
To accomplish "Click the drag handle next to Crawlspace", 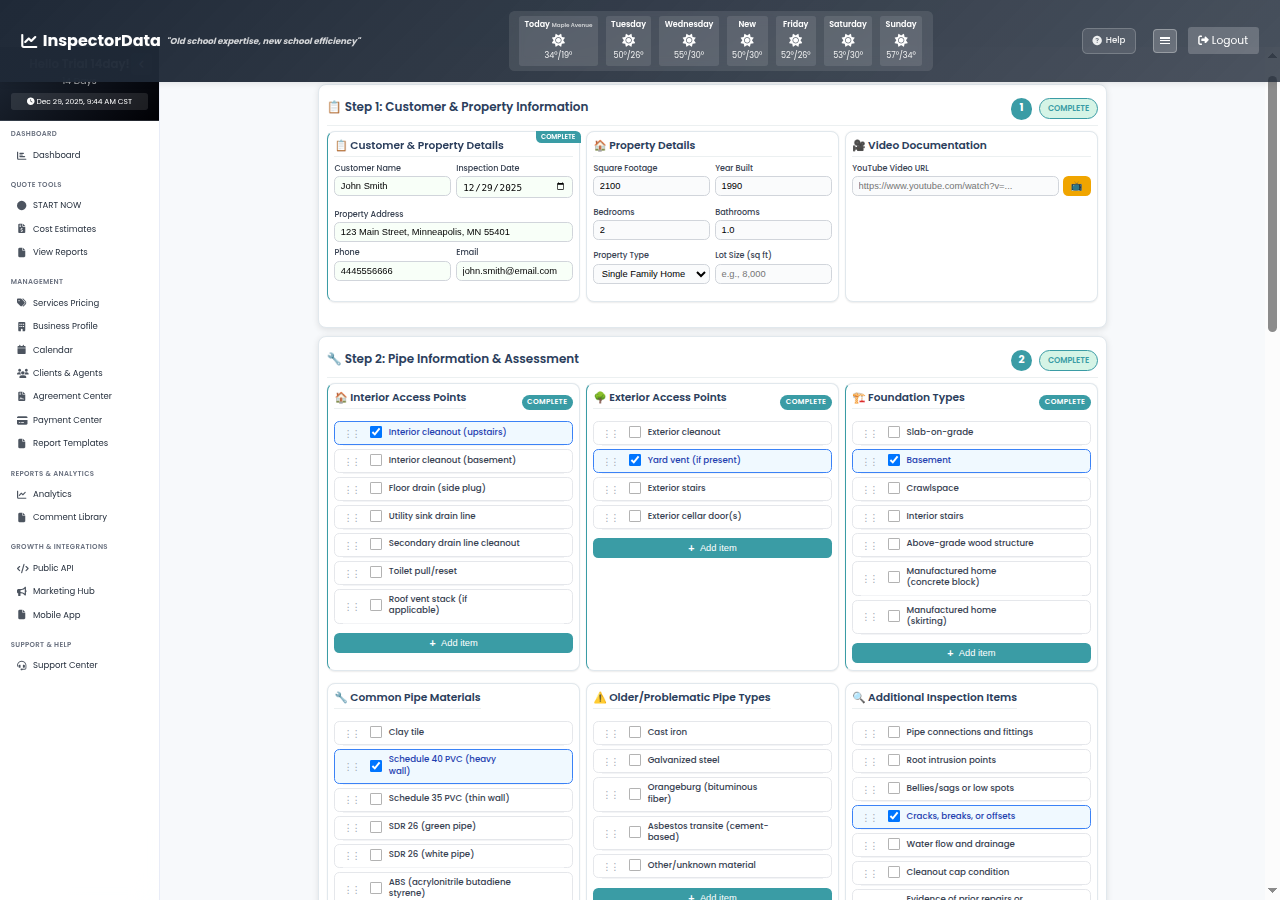I will [869, 489].
